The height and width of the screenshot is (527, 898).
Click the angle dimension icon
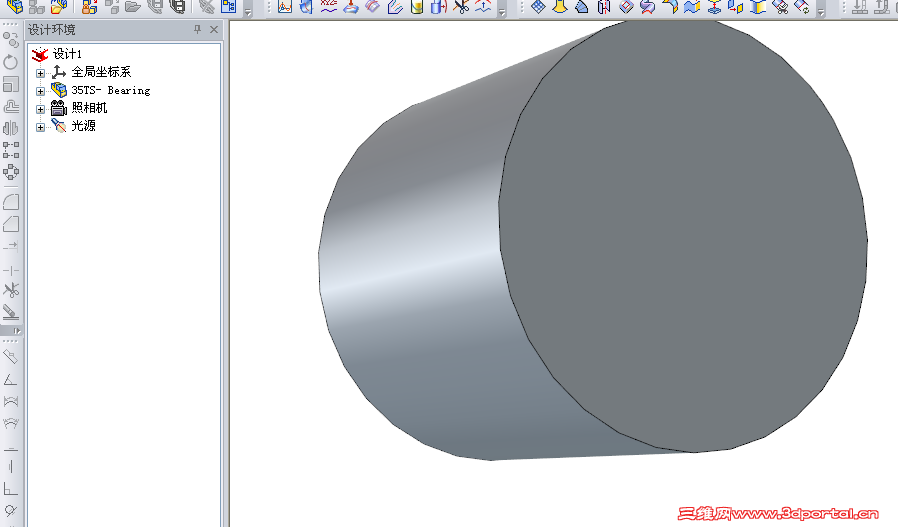pos(10,379)
